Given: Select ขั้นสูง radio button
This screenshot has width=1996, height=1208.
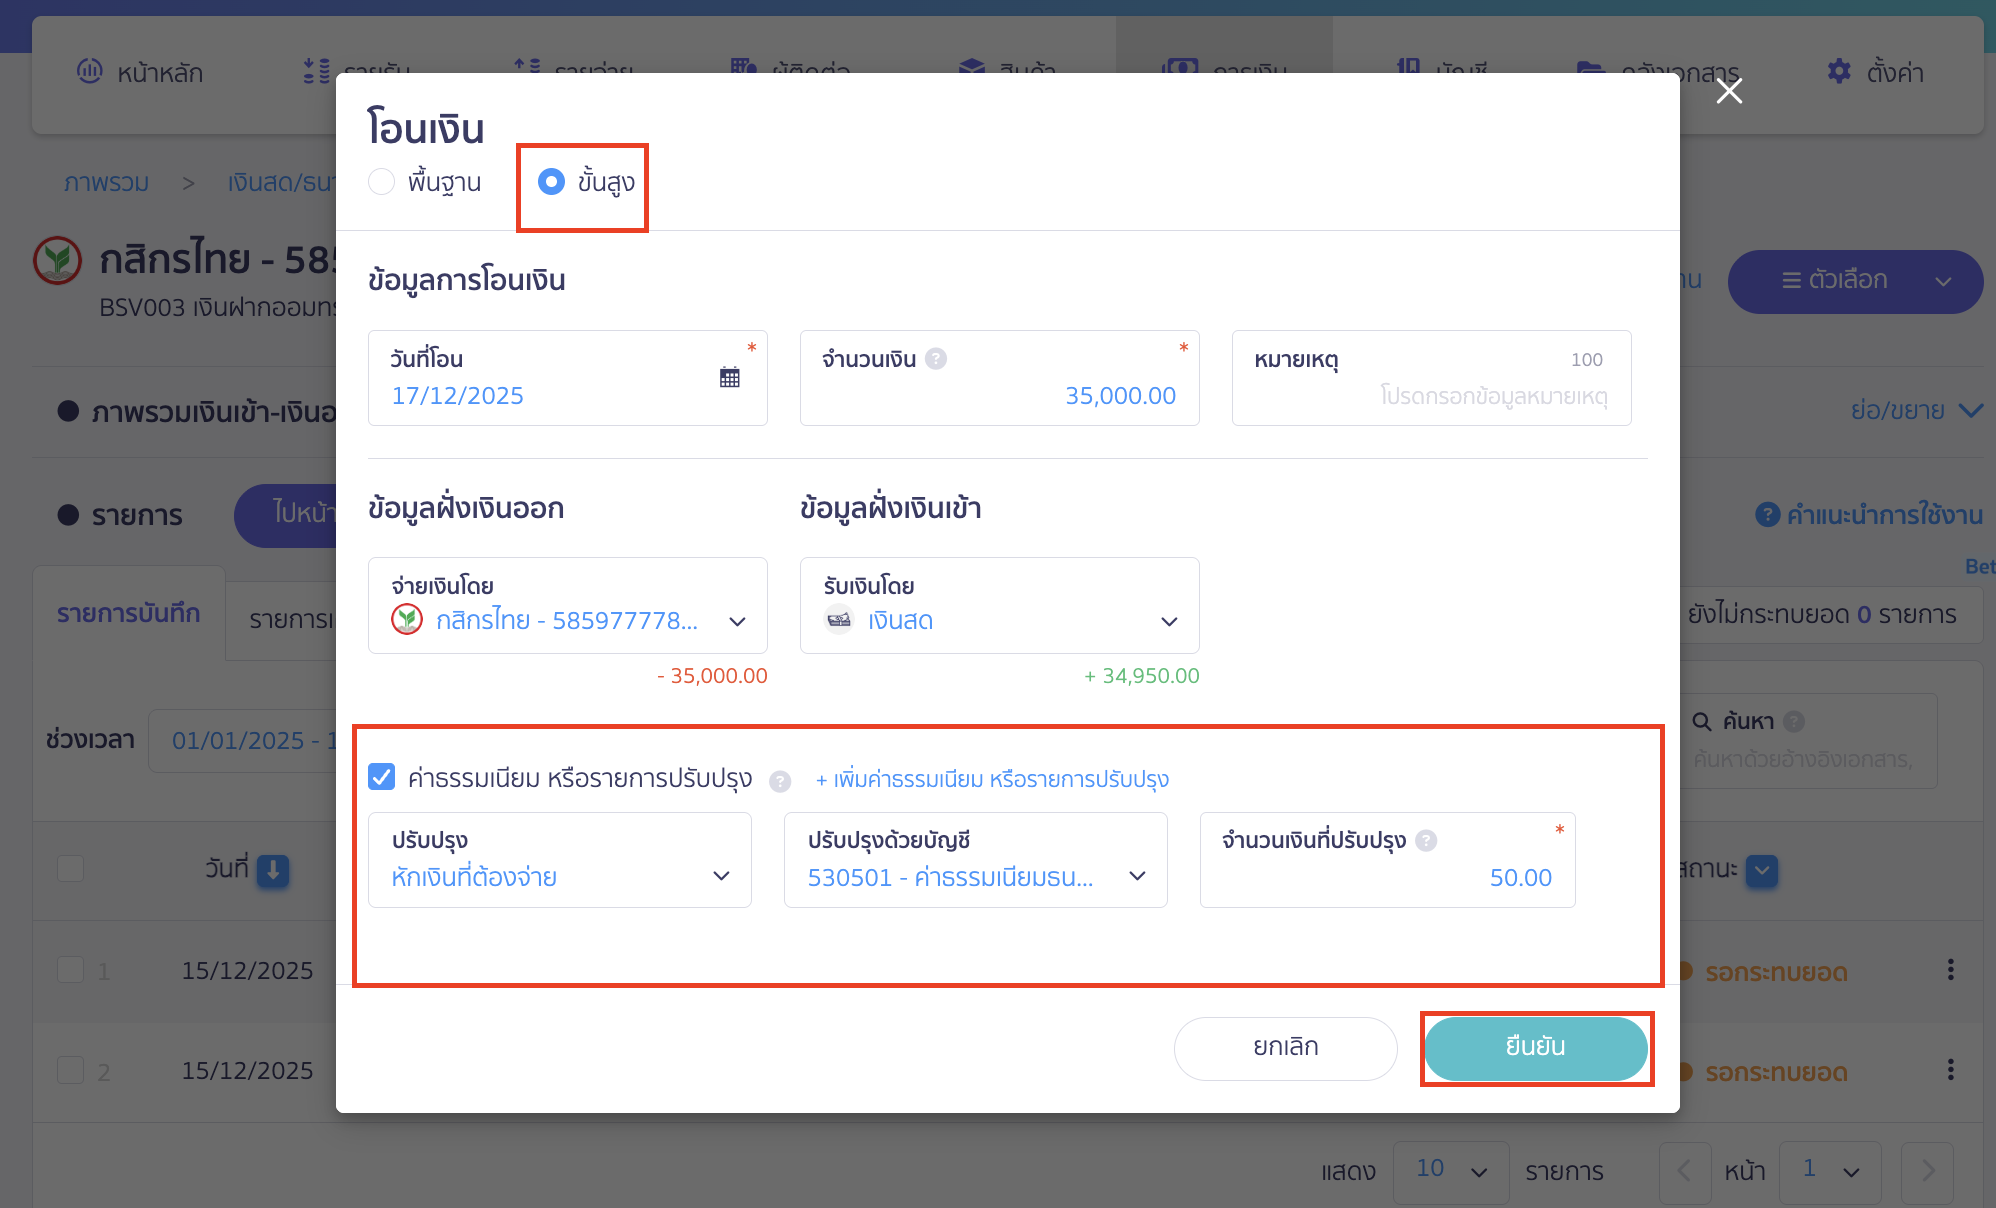Looking at the screenshot, I should click(551, 182).
